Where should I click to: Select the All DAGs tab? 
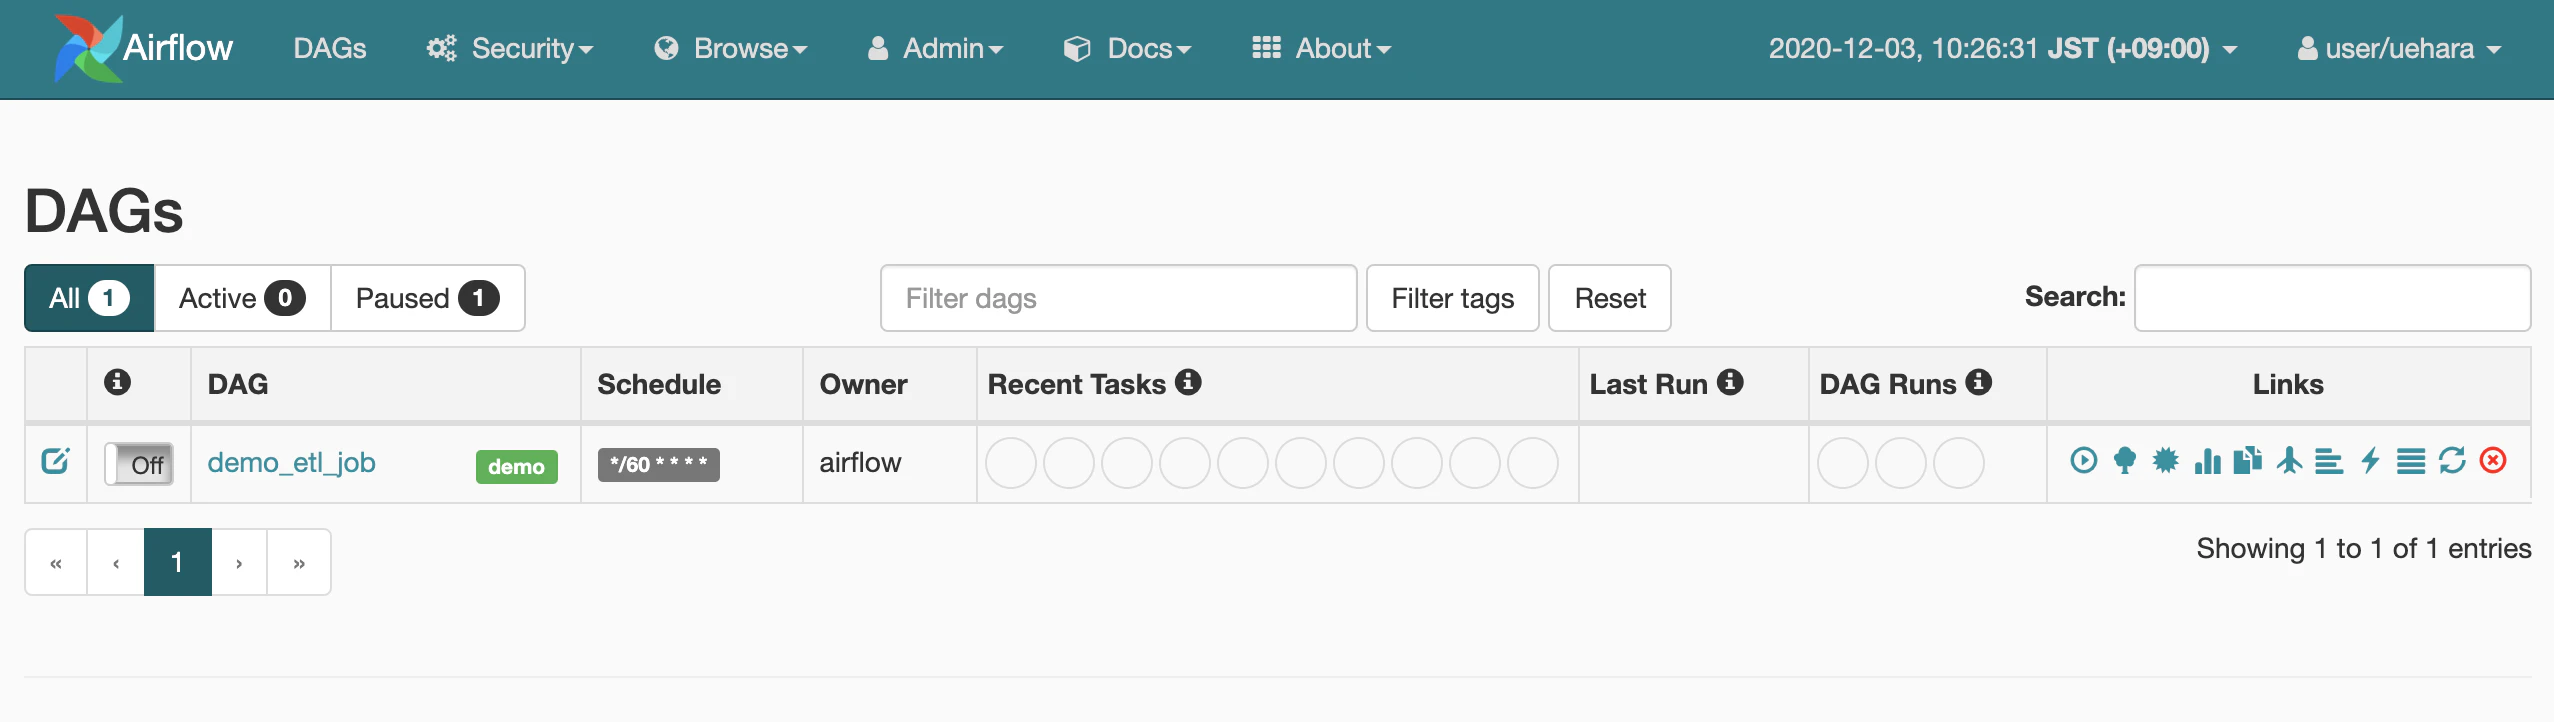[x=89, y=298]
